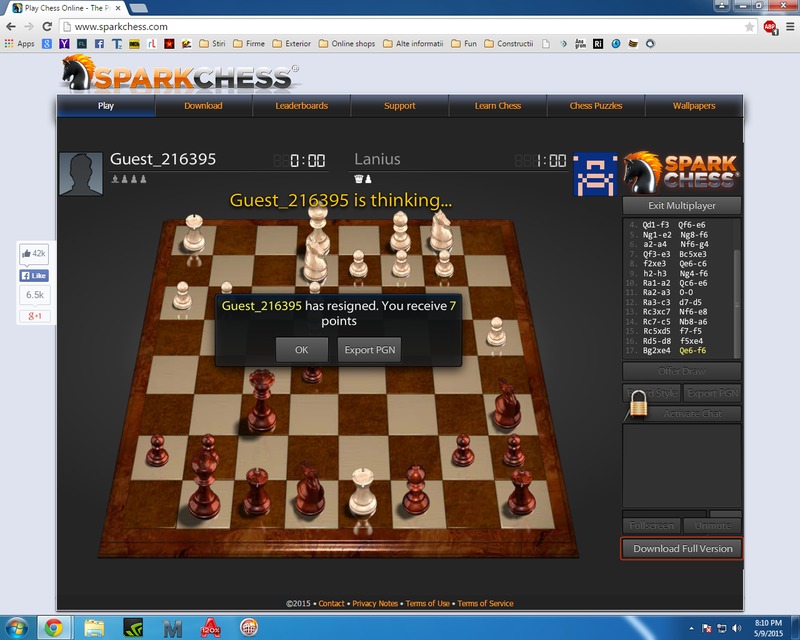
Task: Click the Google +1 button
Action: click(34, 316)
